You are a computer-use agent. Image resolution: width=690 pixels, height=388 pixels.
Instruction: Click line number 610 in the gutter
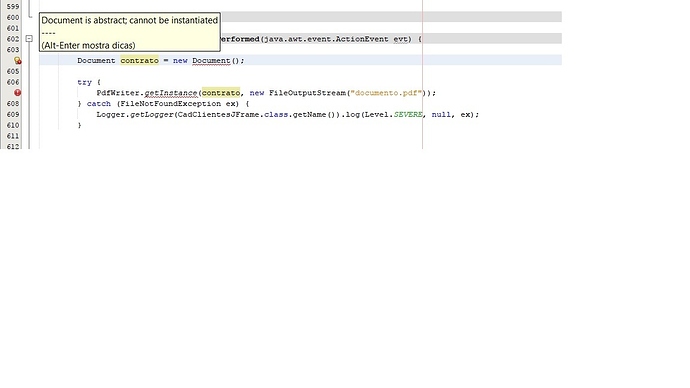pyautogui.click(x=13, y=125)
